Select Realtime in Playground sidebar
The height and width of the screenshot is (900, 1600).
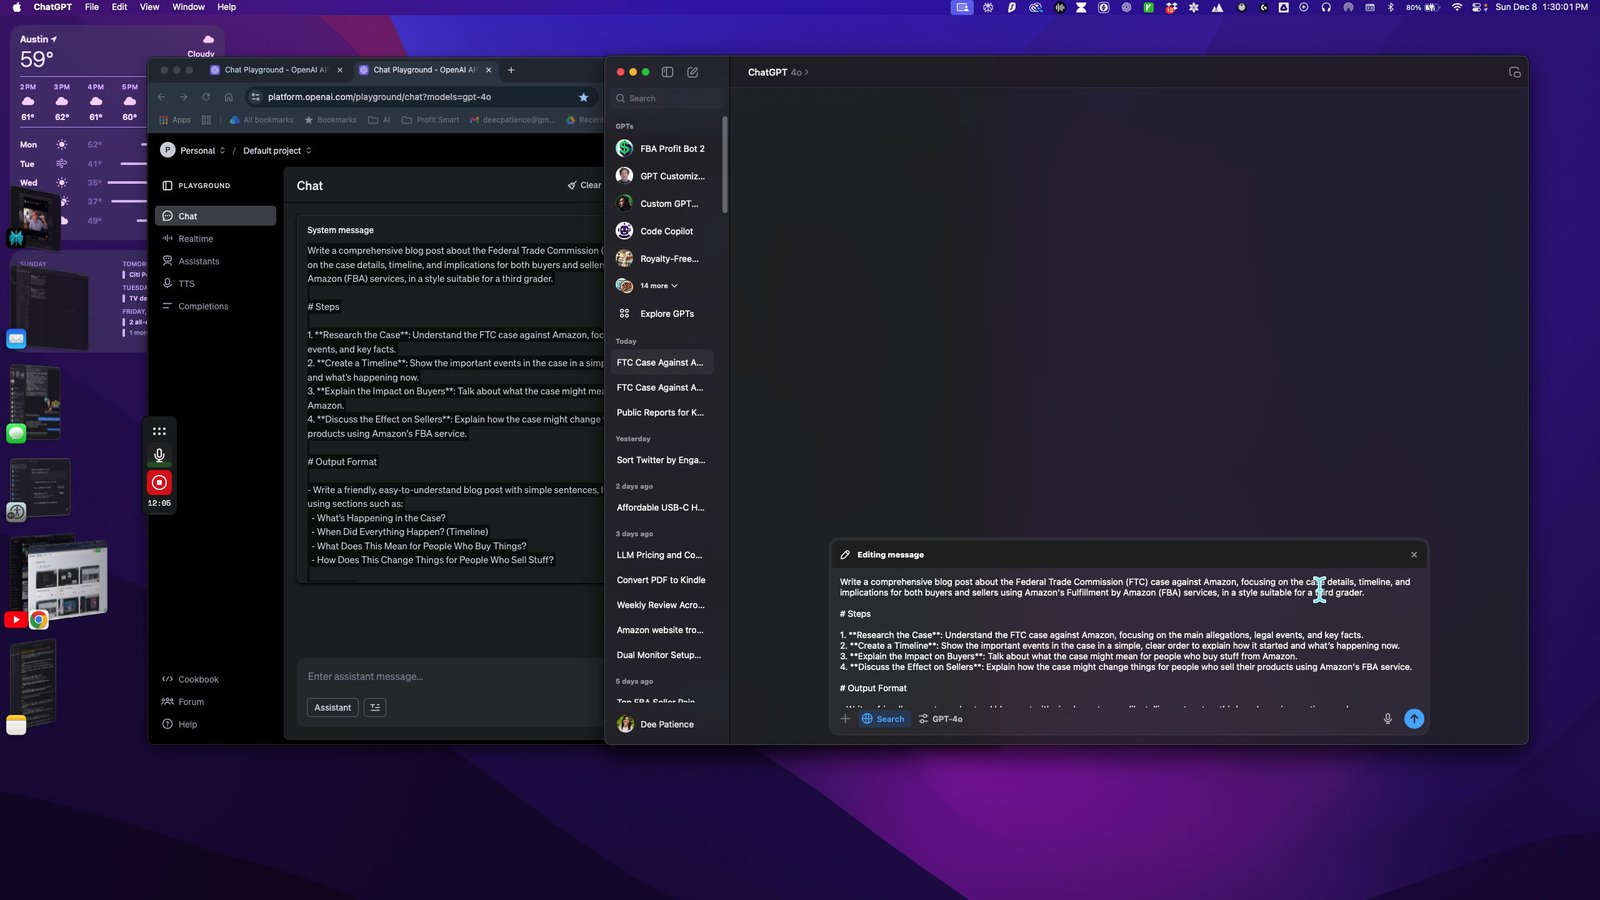215,239
